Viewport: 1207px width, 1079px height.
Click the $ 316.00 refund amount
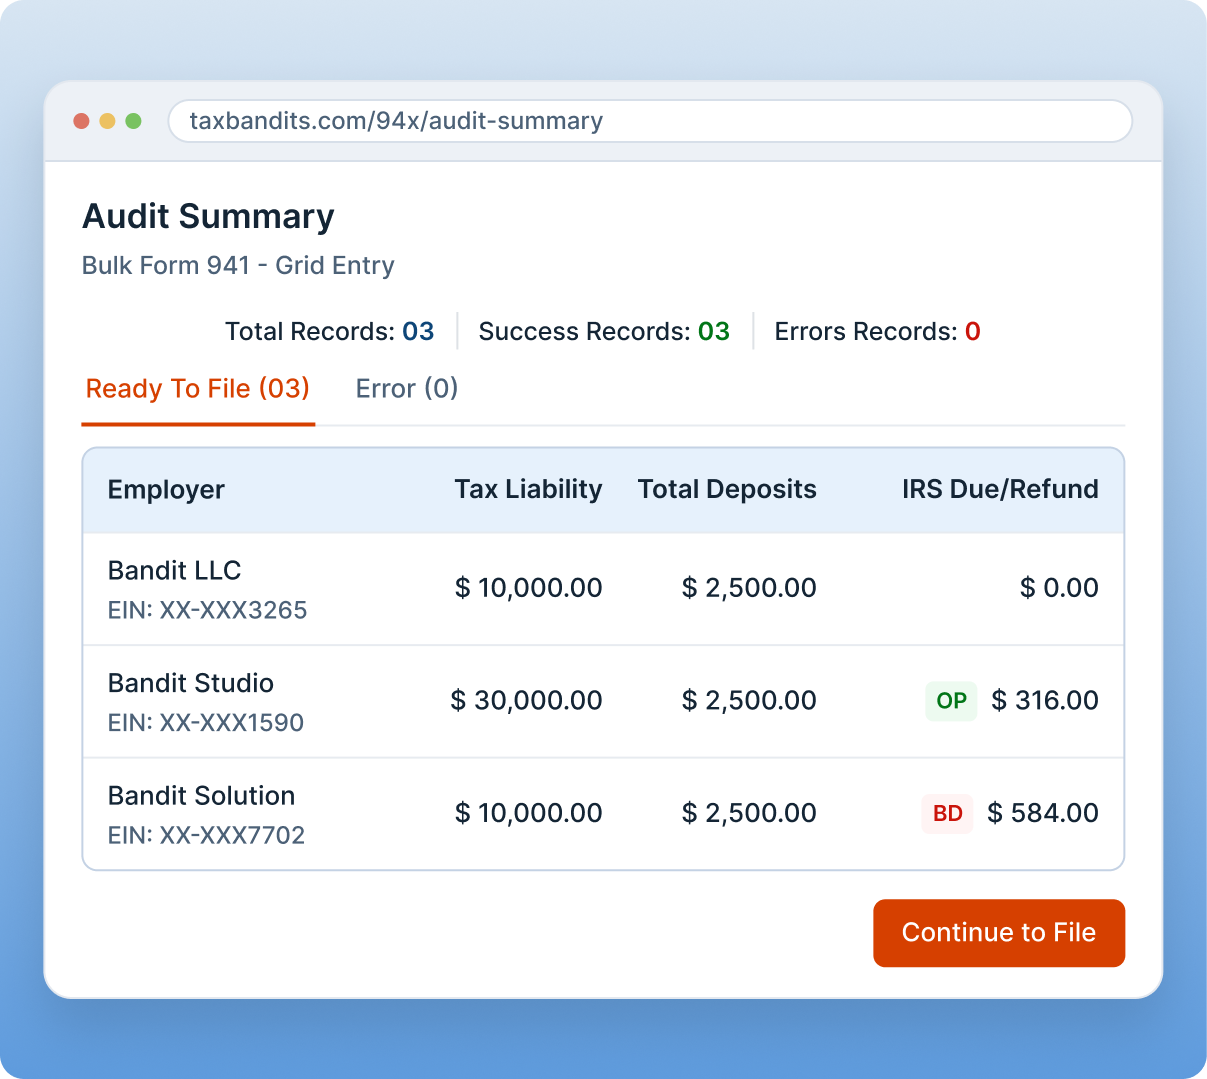point(1045,701)
